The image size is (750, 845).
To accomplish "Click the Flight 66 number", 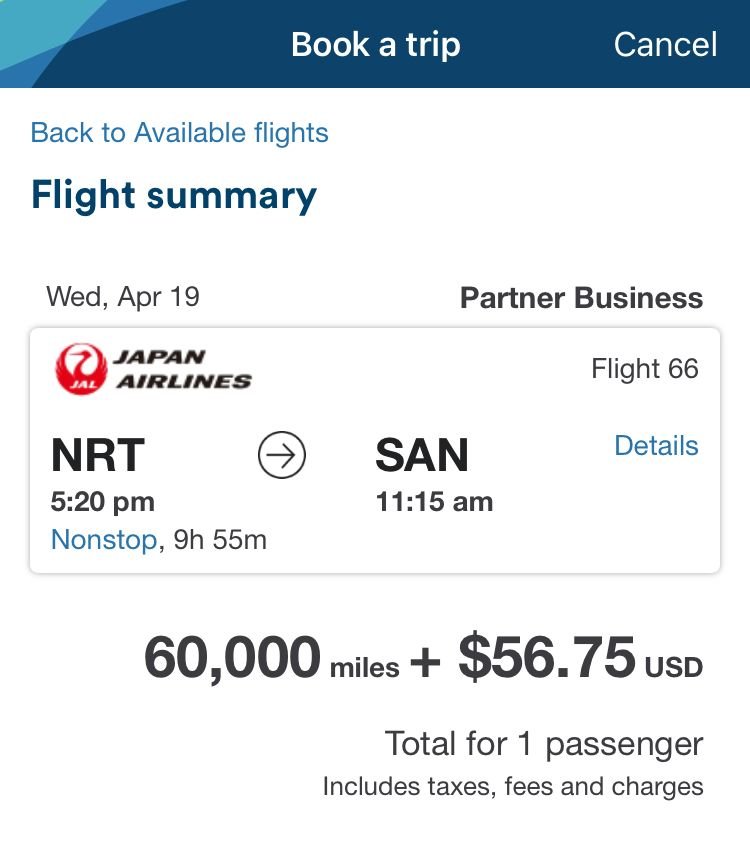I will tap(645, 369).
